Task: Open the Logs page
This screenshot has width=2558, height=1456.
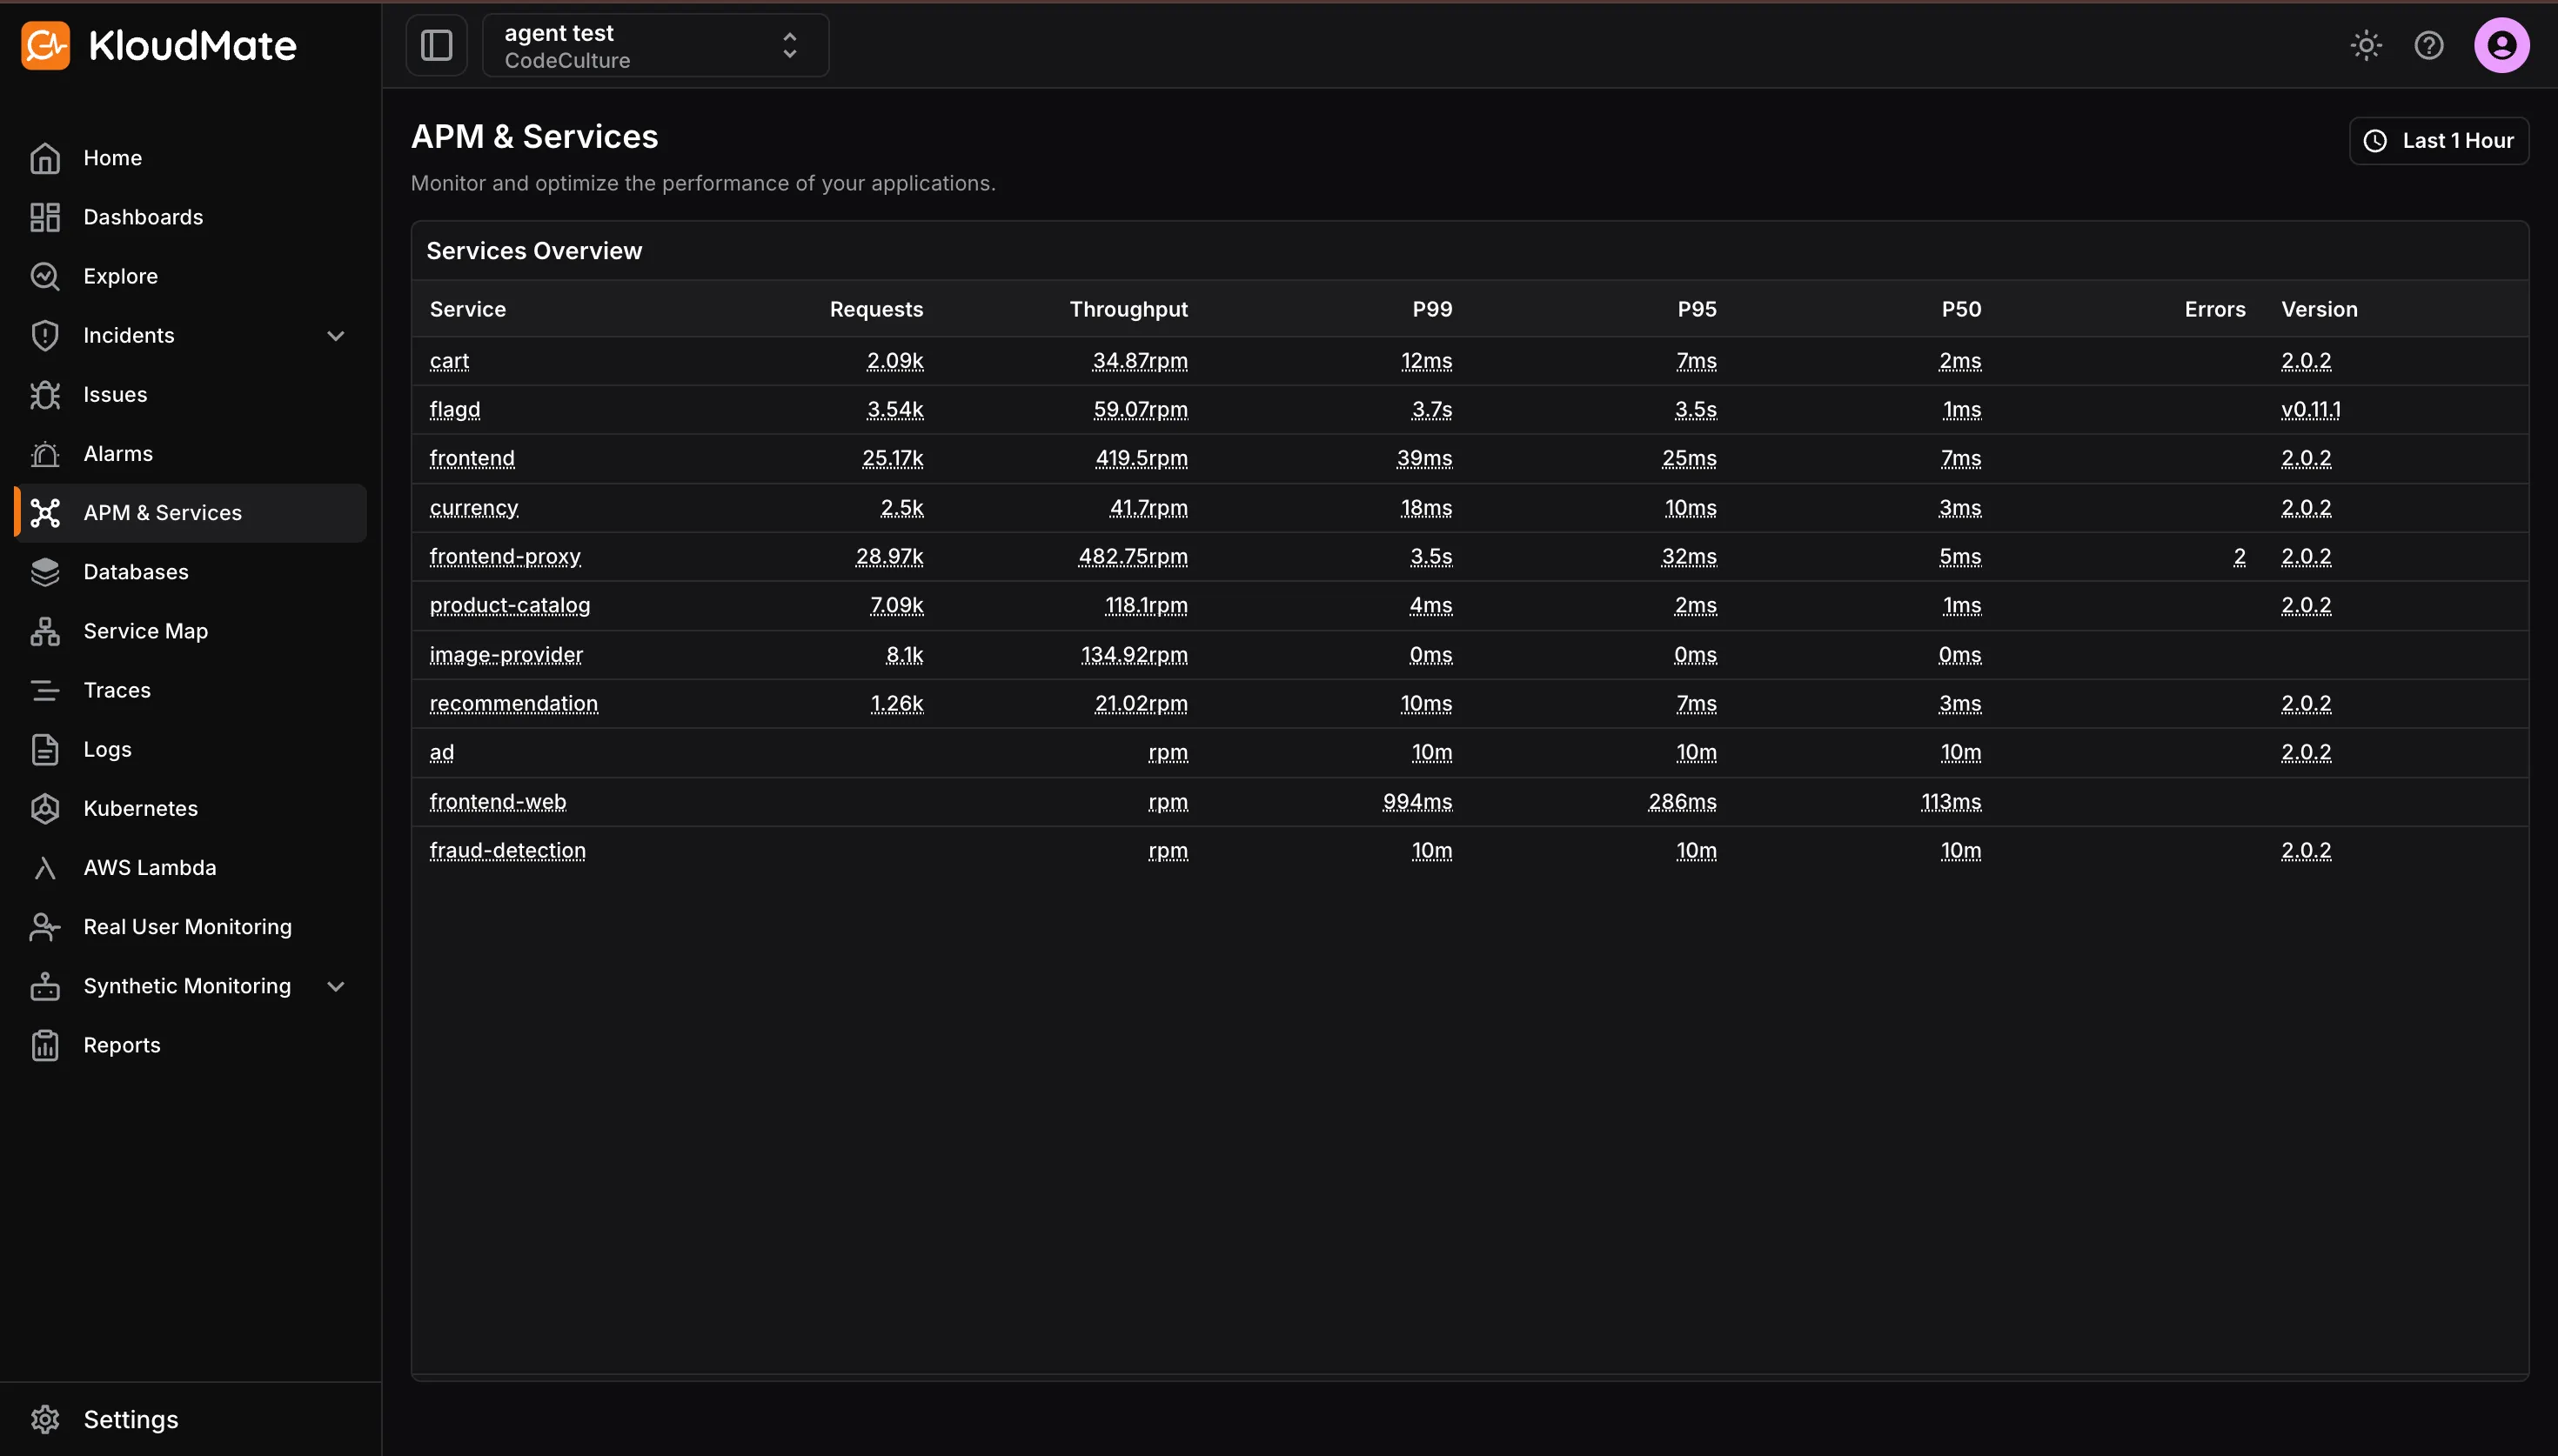Action: (190, 749)
